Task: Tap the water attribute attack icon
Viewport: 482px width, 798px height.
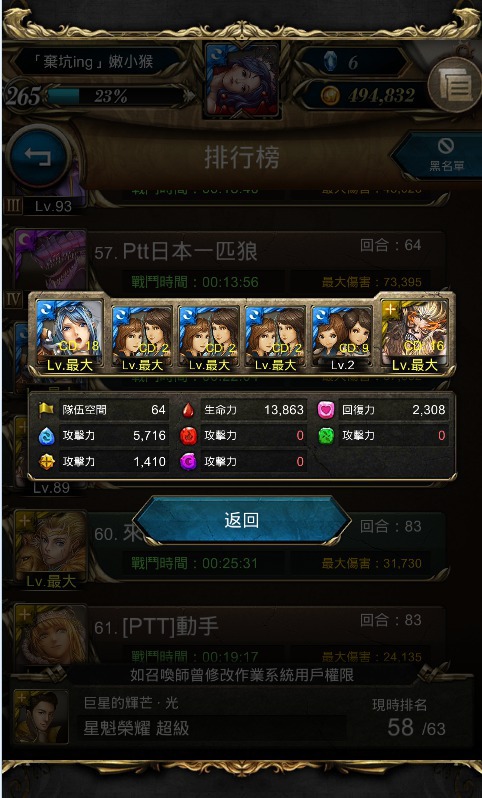Action: [47, 436]
